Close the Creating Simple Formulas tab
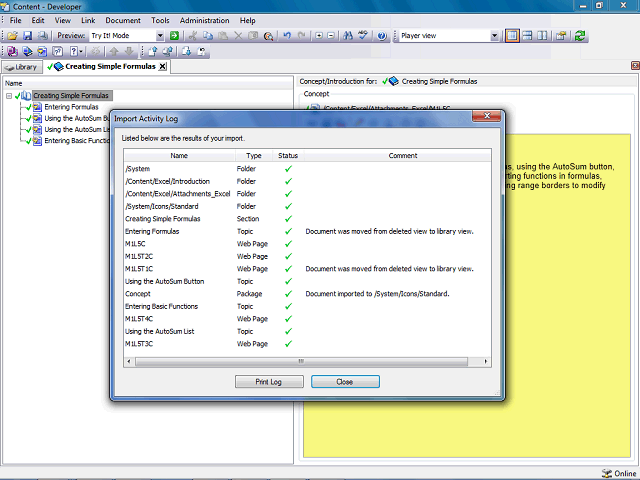 tap(162, 67)
